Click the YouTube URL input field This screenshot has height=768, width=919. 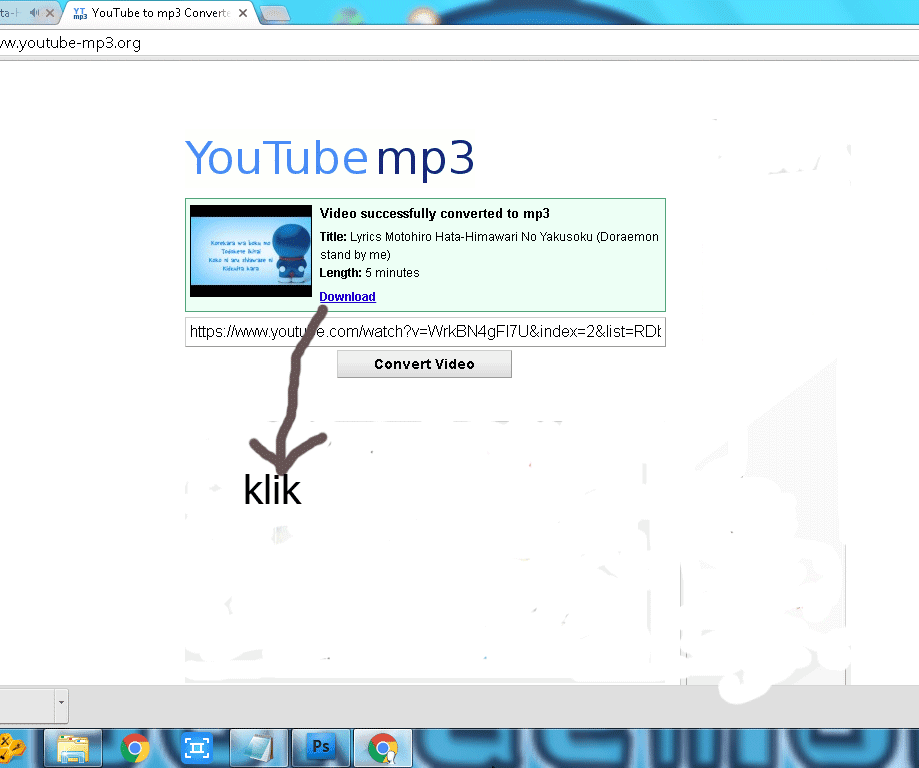click(426, 332)
